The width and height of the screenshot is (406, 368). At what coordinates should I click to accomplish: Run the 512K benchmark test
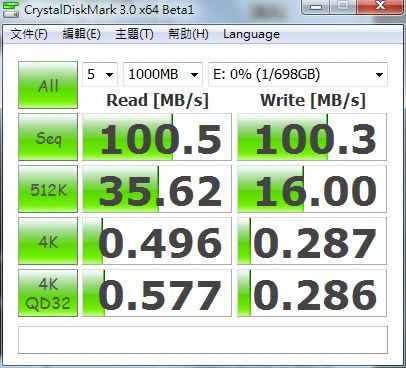[48, 189]
